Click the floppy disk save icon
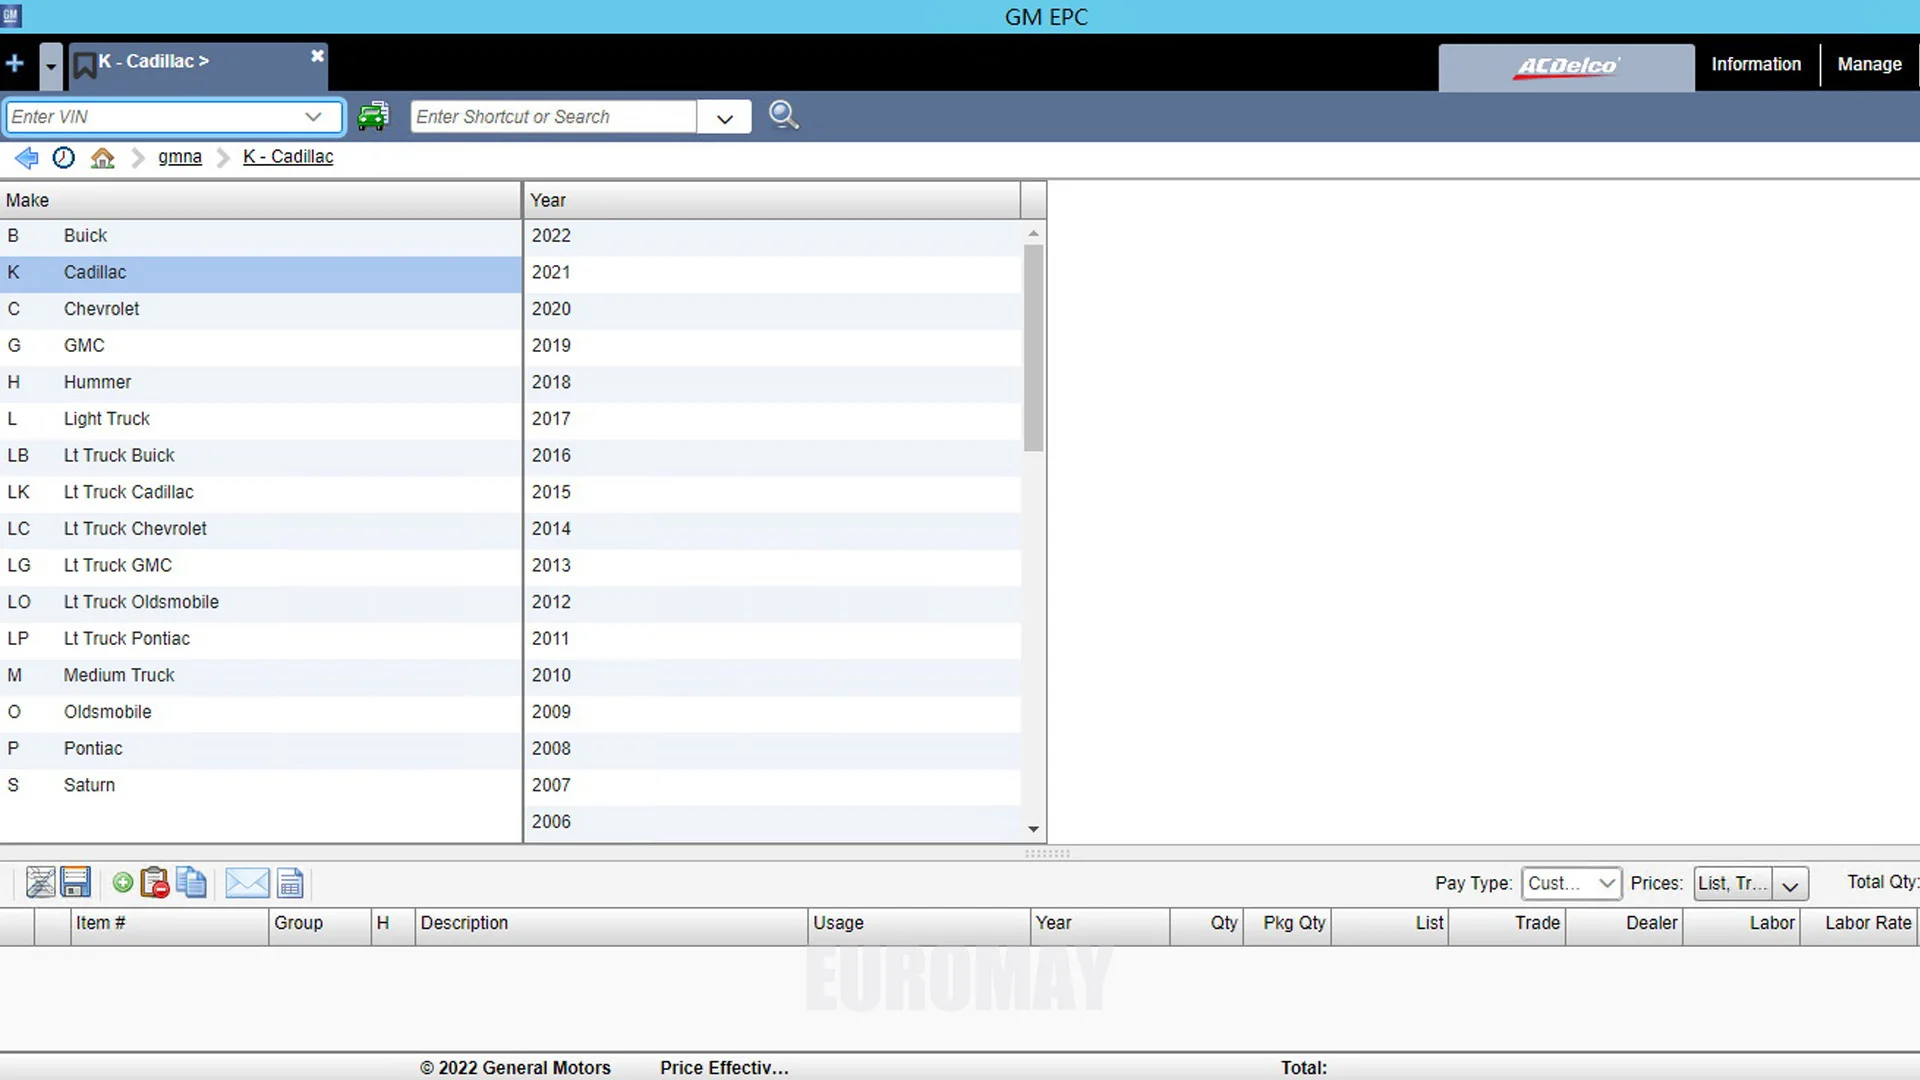 click(76, 882)
